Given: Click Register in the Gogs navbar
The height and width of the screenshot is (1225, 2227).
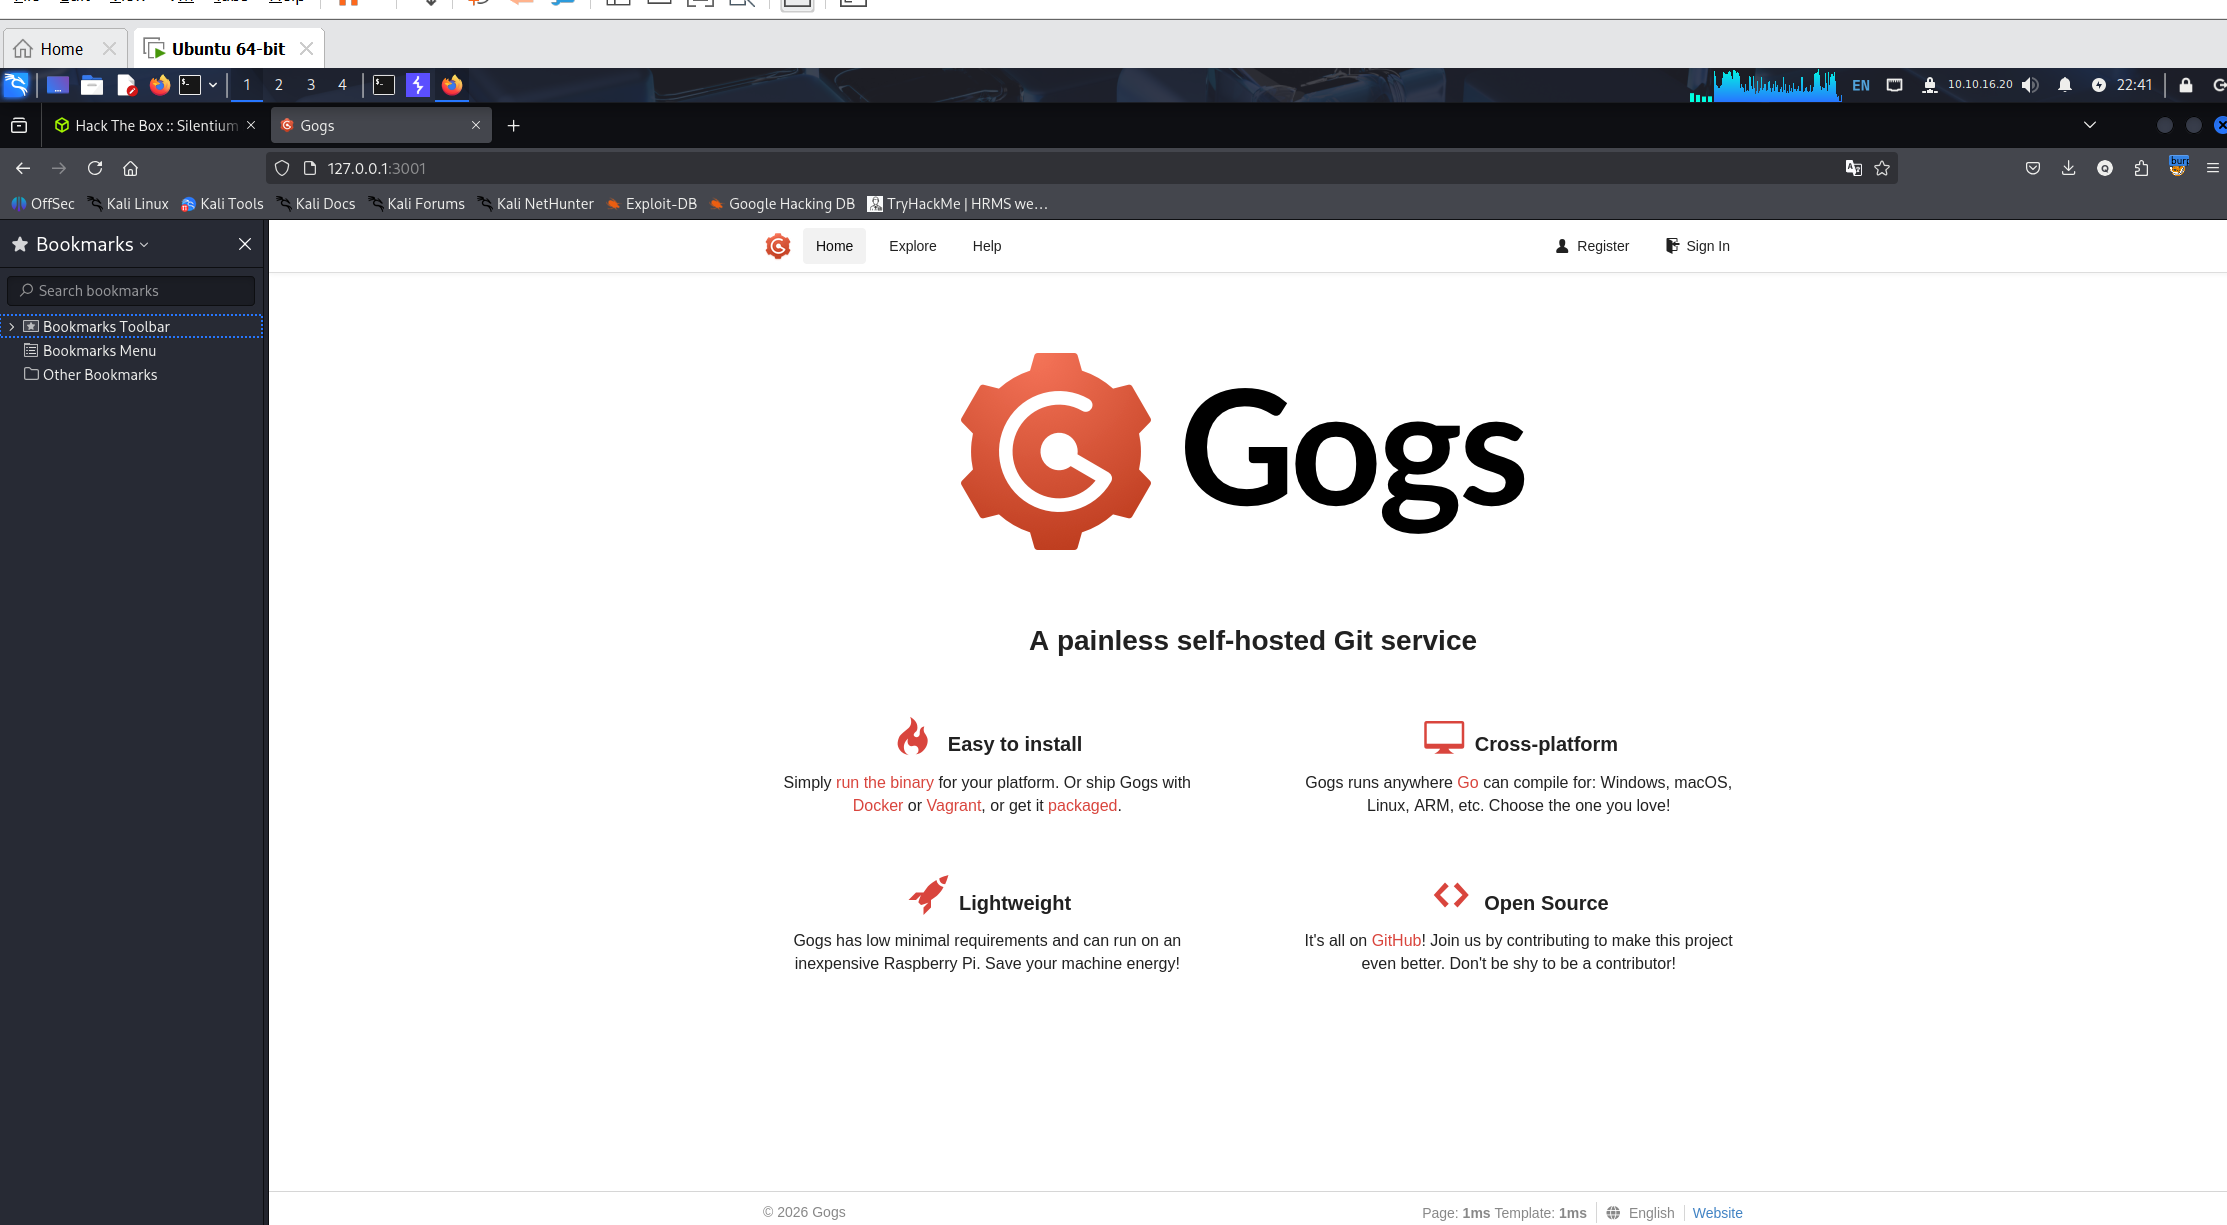Looking at the screenshot, I should pyautogui.click(x=1592, y=246).
